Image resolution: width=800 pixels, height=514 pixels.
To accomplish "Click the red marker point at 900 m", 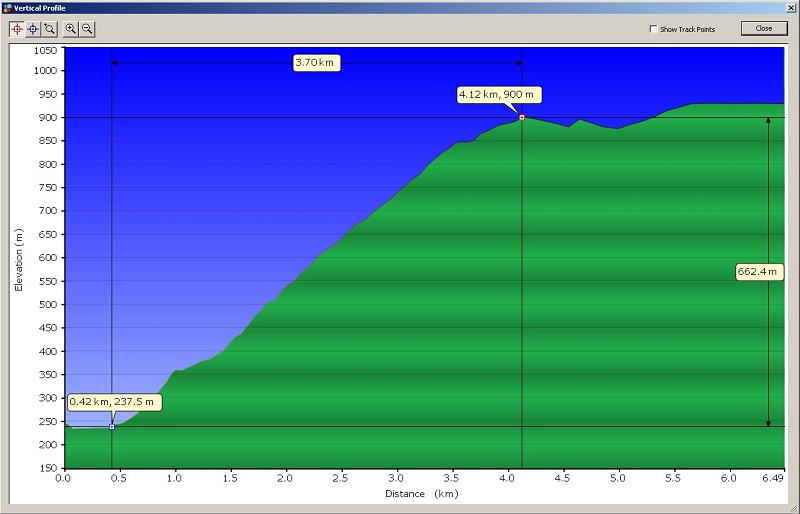I will 522,117.
